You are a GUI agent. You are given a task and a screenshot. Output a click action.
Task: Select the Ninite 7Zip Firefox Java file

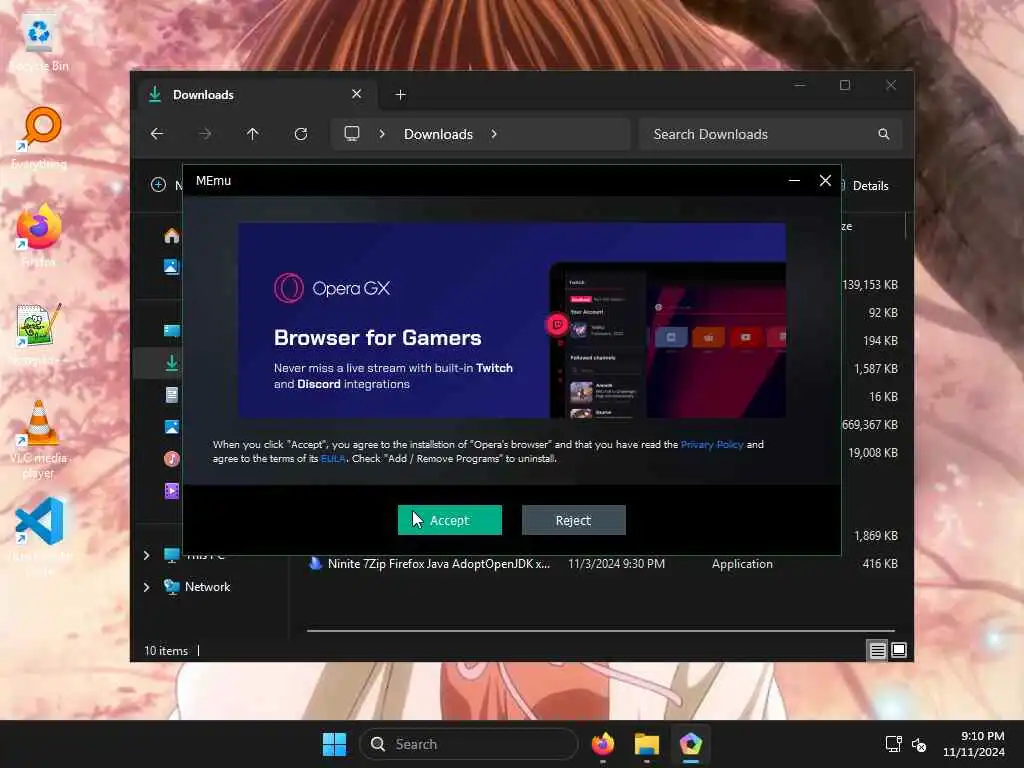pyautogui.click(x=439, y=564)
